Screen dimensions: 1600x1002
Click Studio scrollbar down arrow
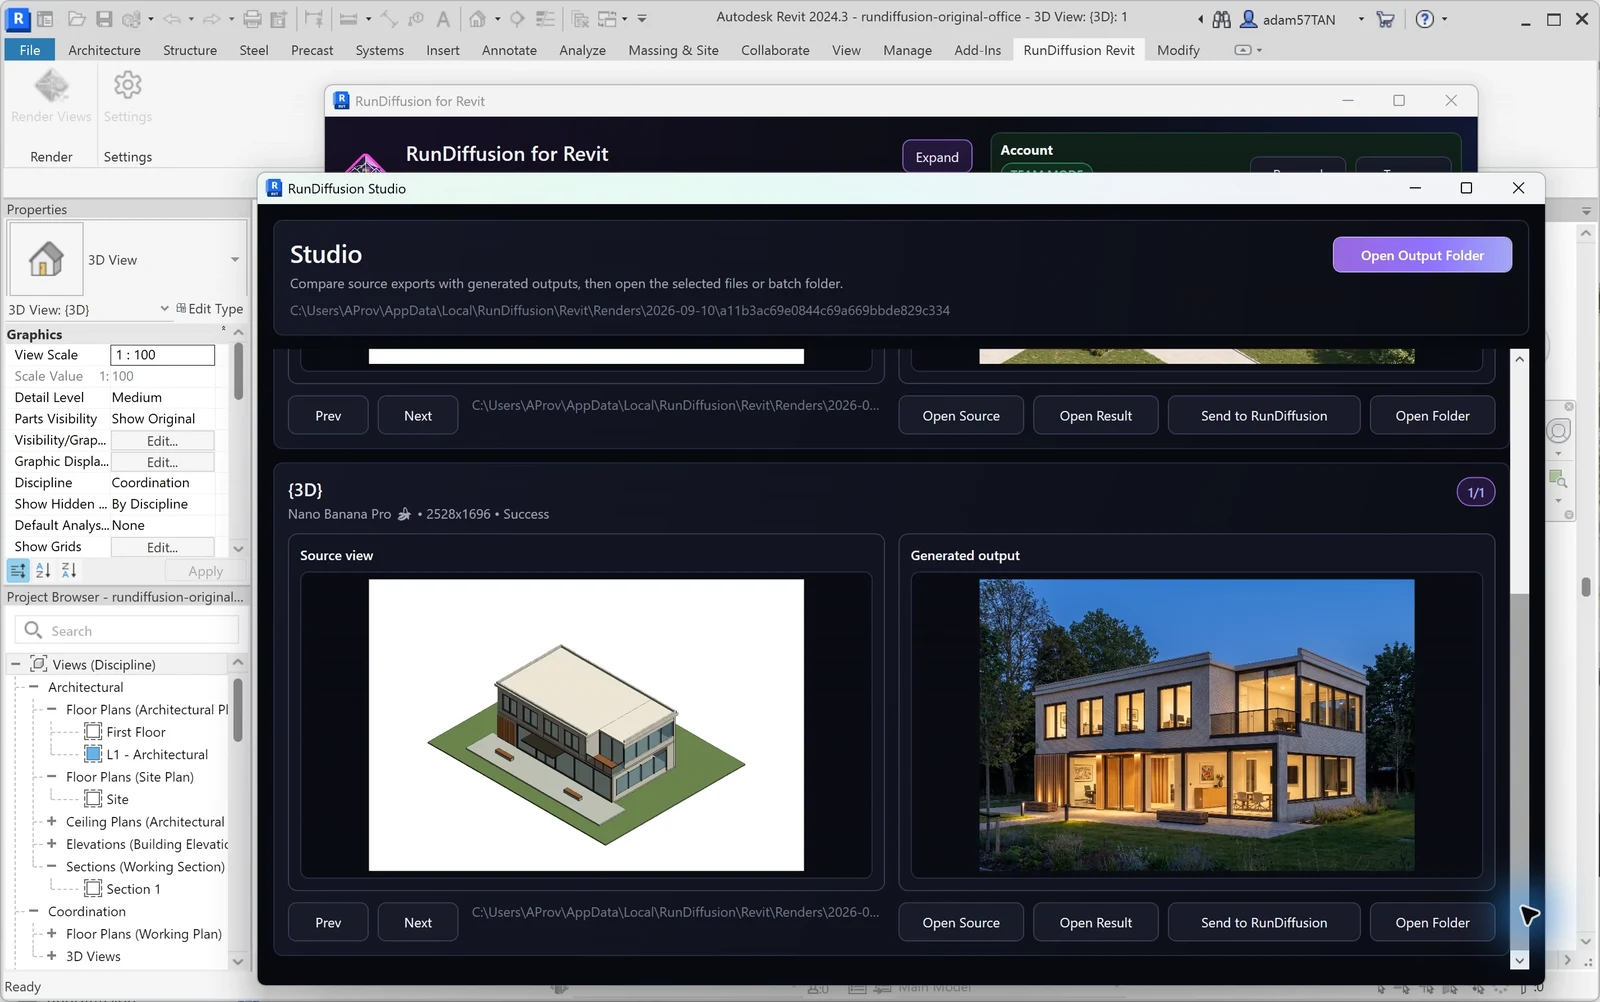1519,960
